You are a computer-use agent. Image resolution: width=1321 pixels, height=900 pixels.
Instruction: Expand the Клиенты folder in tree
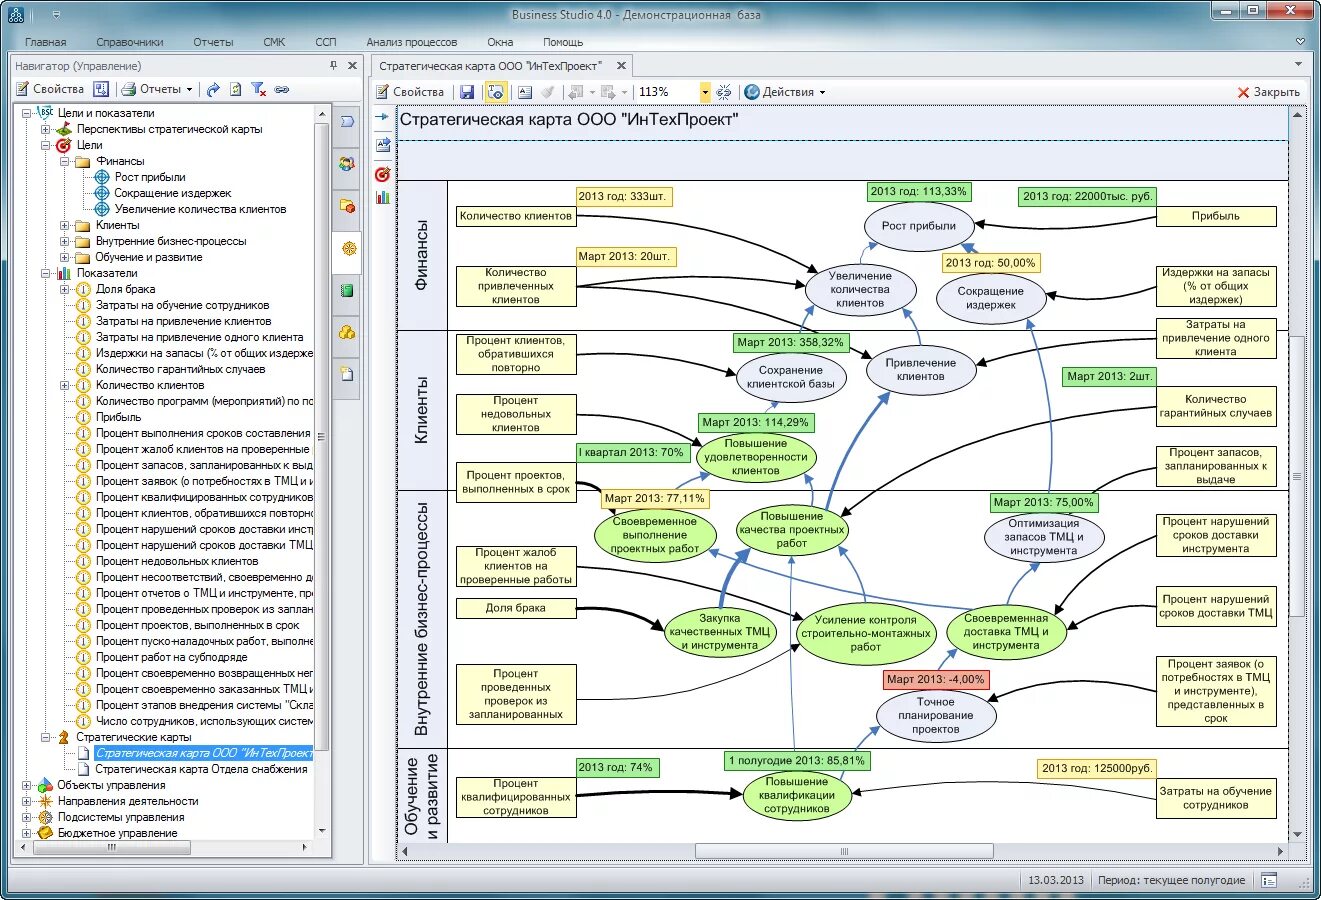[x=65, y=225]
